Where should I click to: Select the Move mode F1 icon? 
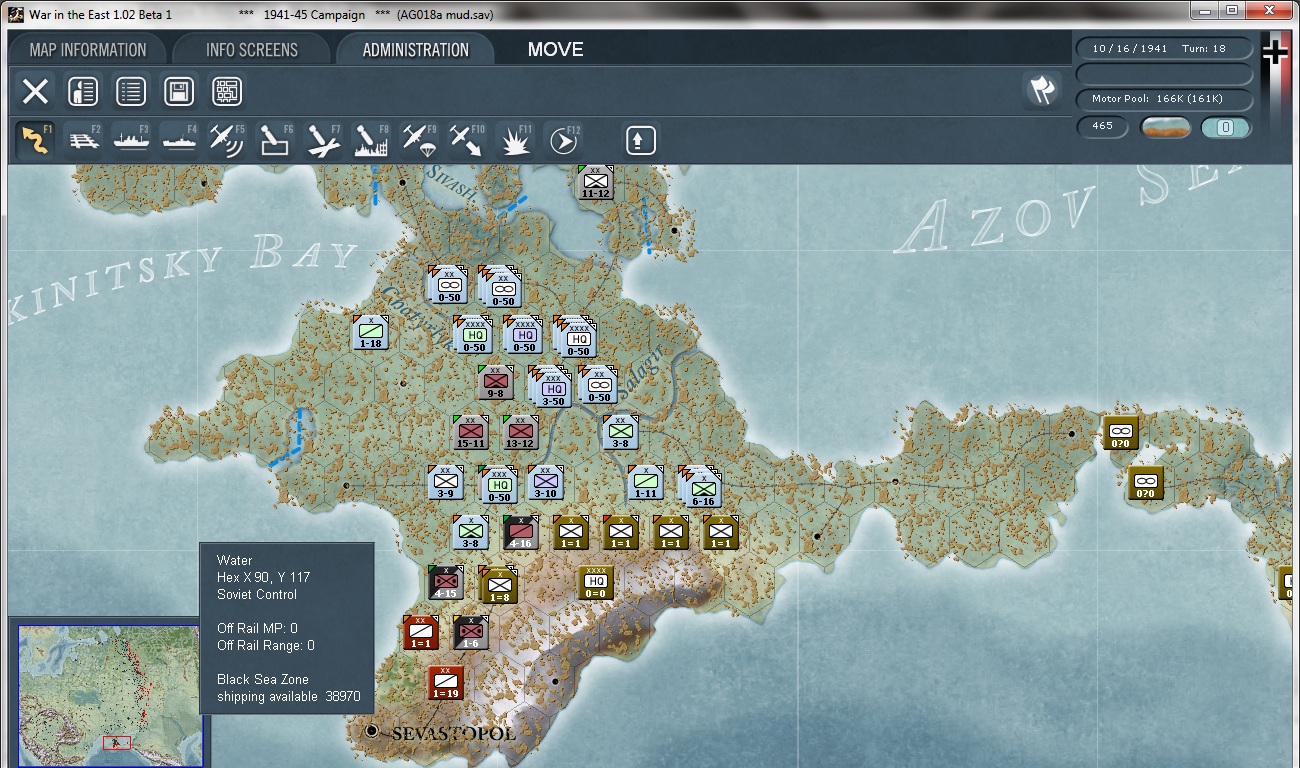tap(36, 140)
